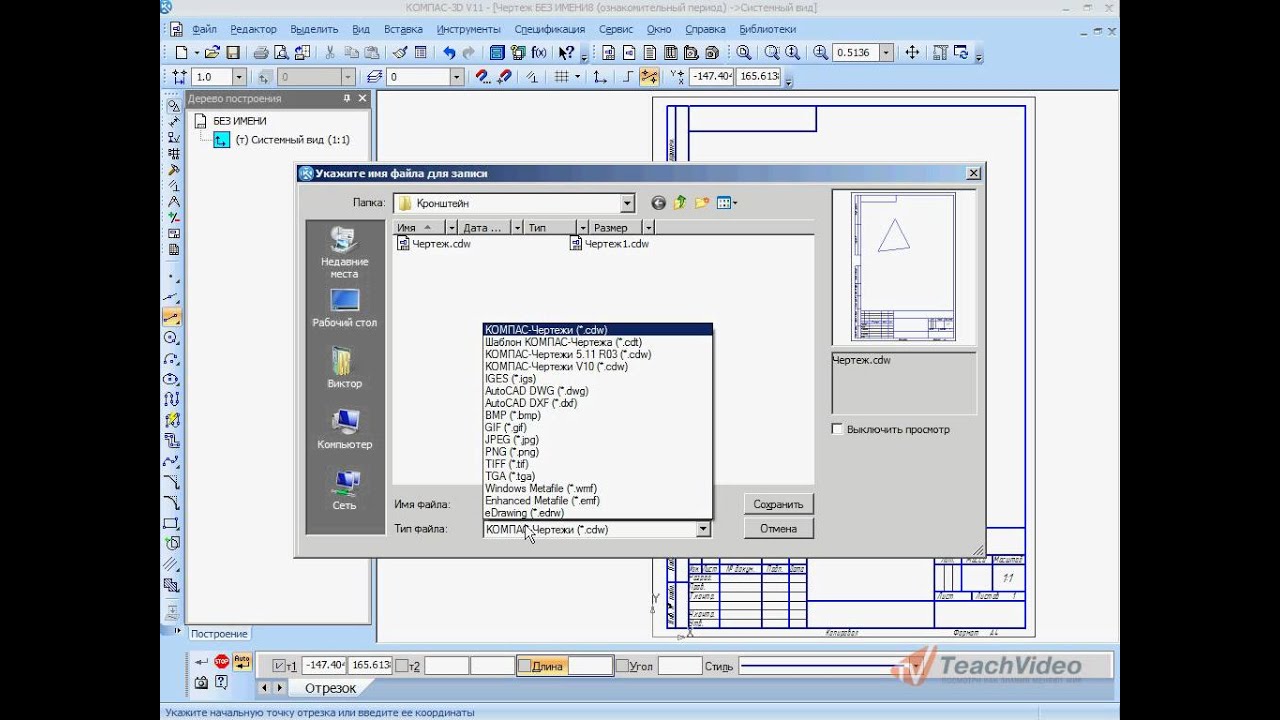Open the Имя column header dropdown
The height and width of the screenshot is (720, 1280).
click(x=452, y=227)
